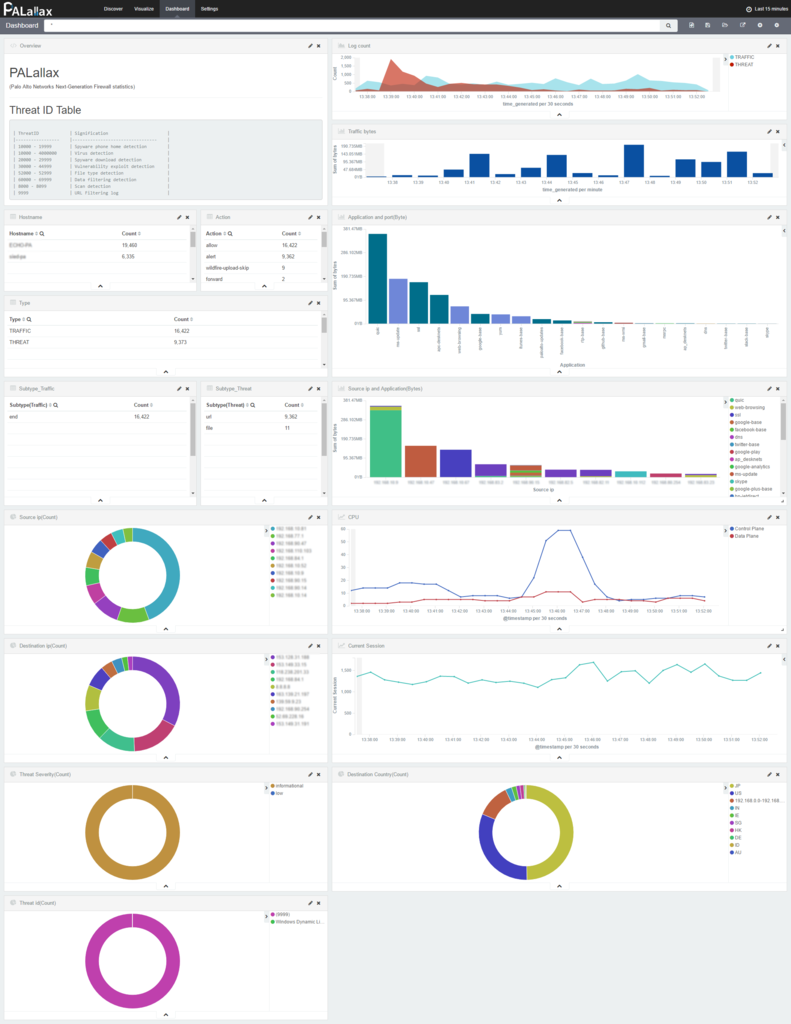Open the Last 15 minutes time picker
The height and width of the screenshot is (1024, 791).
(767, 9)
